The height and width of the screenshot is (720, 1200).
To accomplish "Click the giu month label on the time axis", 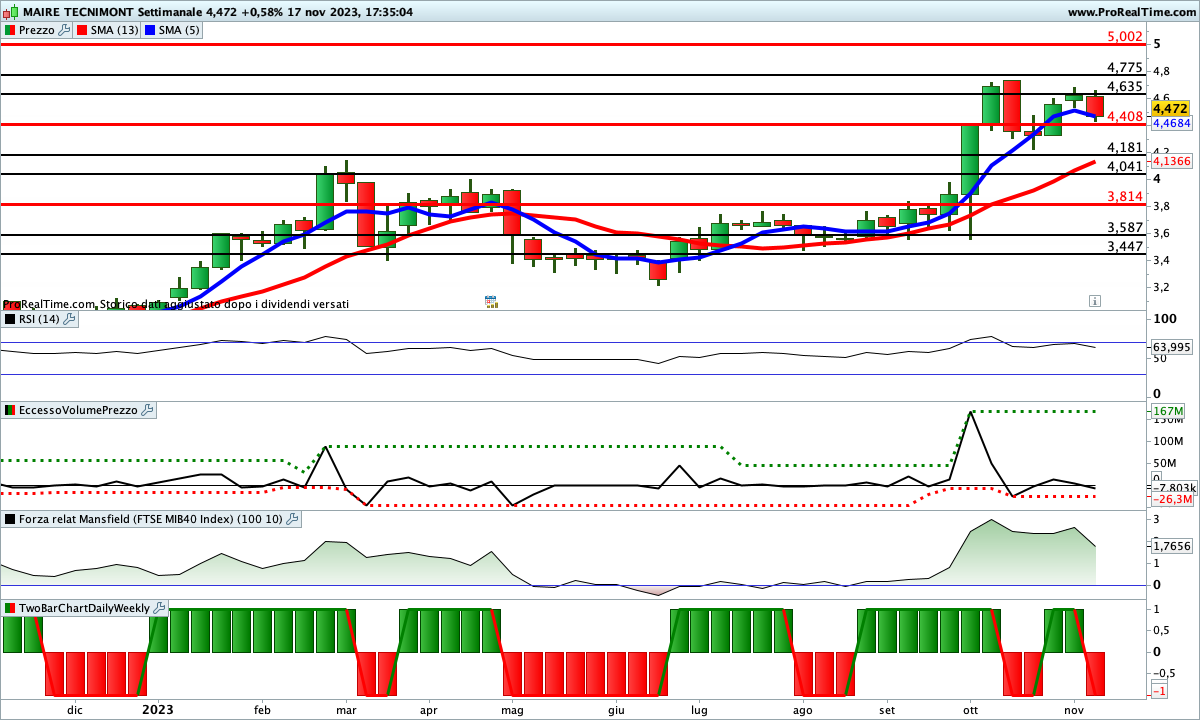I will tap(616, 709).
